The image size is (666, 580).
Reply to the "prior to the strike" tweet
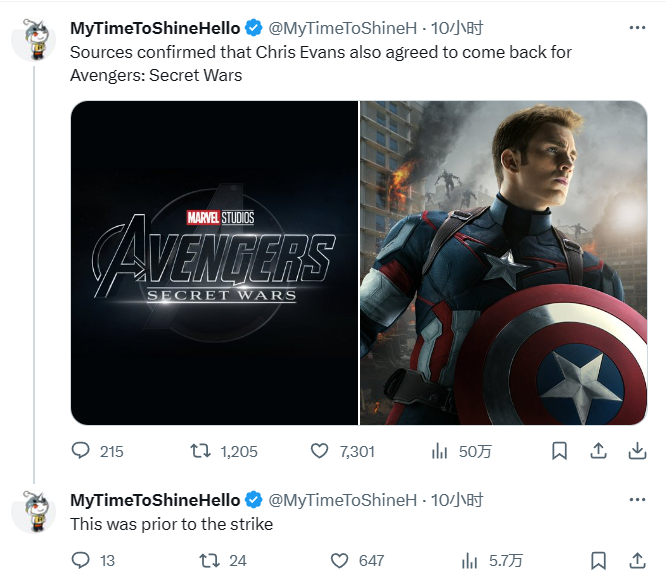(81, 560)
